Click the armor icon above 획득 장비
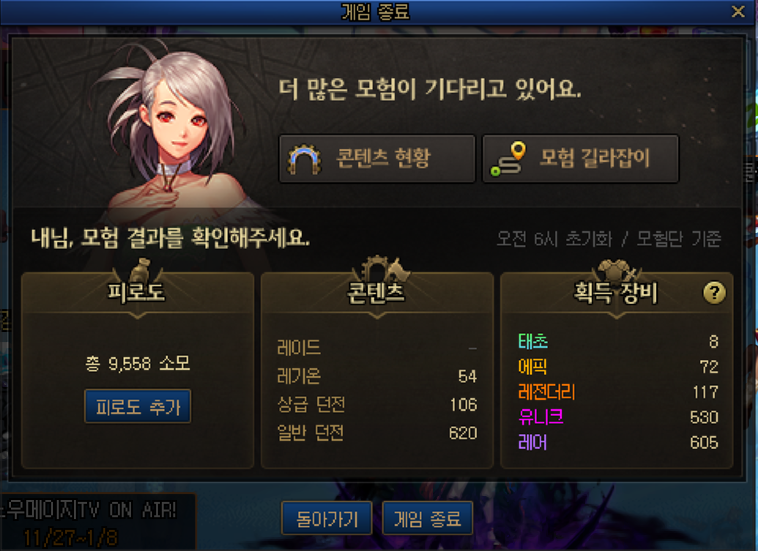 pos(615,271)
